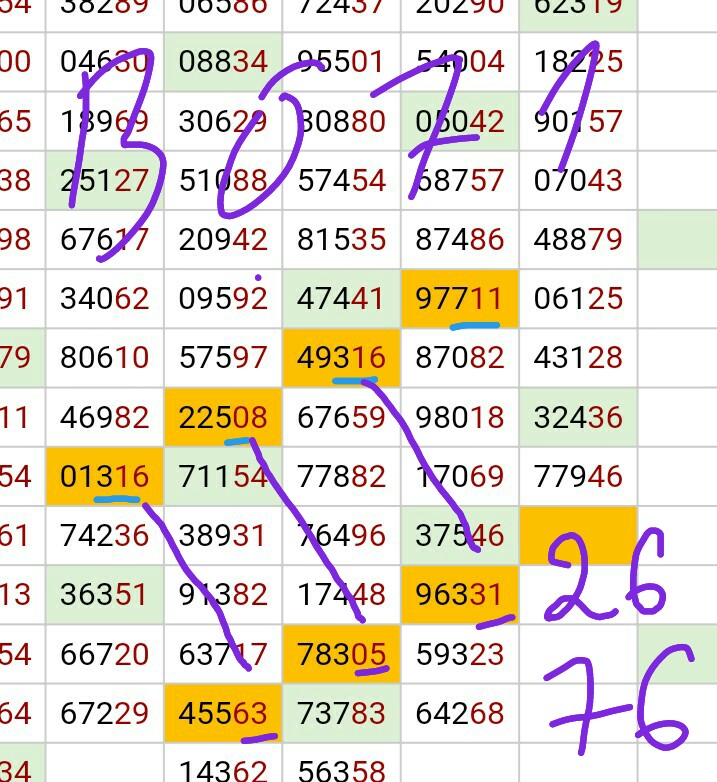Image resolution: width=717 pixels, height=782 pixels.
Task: Click the cell with value 95501
Action: click(342, 62)
